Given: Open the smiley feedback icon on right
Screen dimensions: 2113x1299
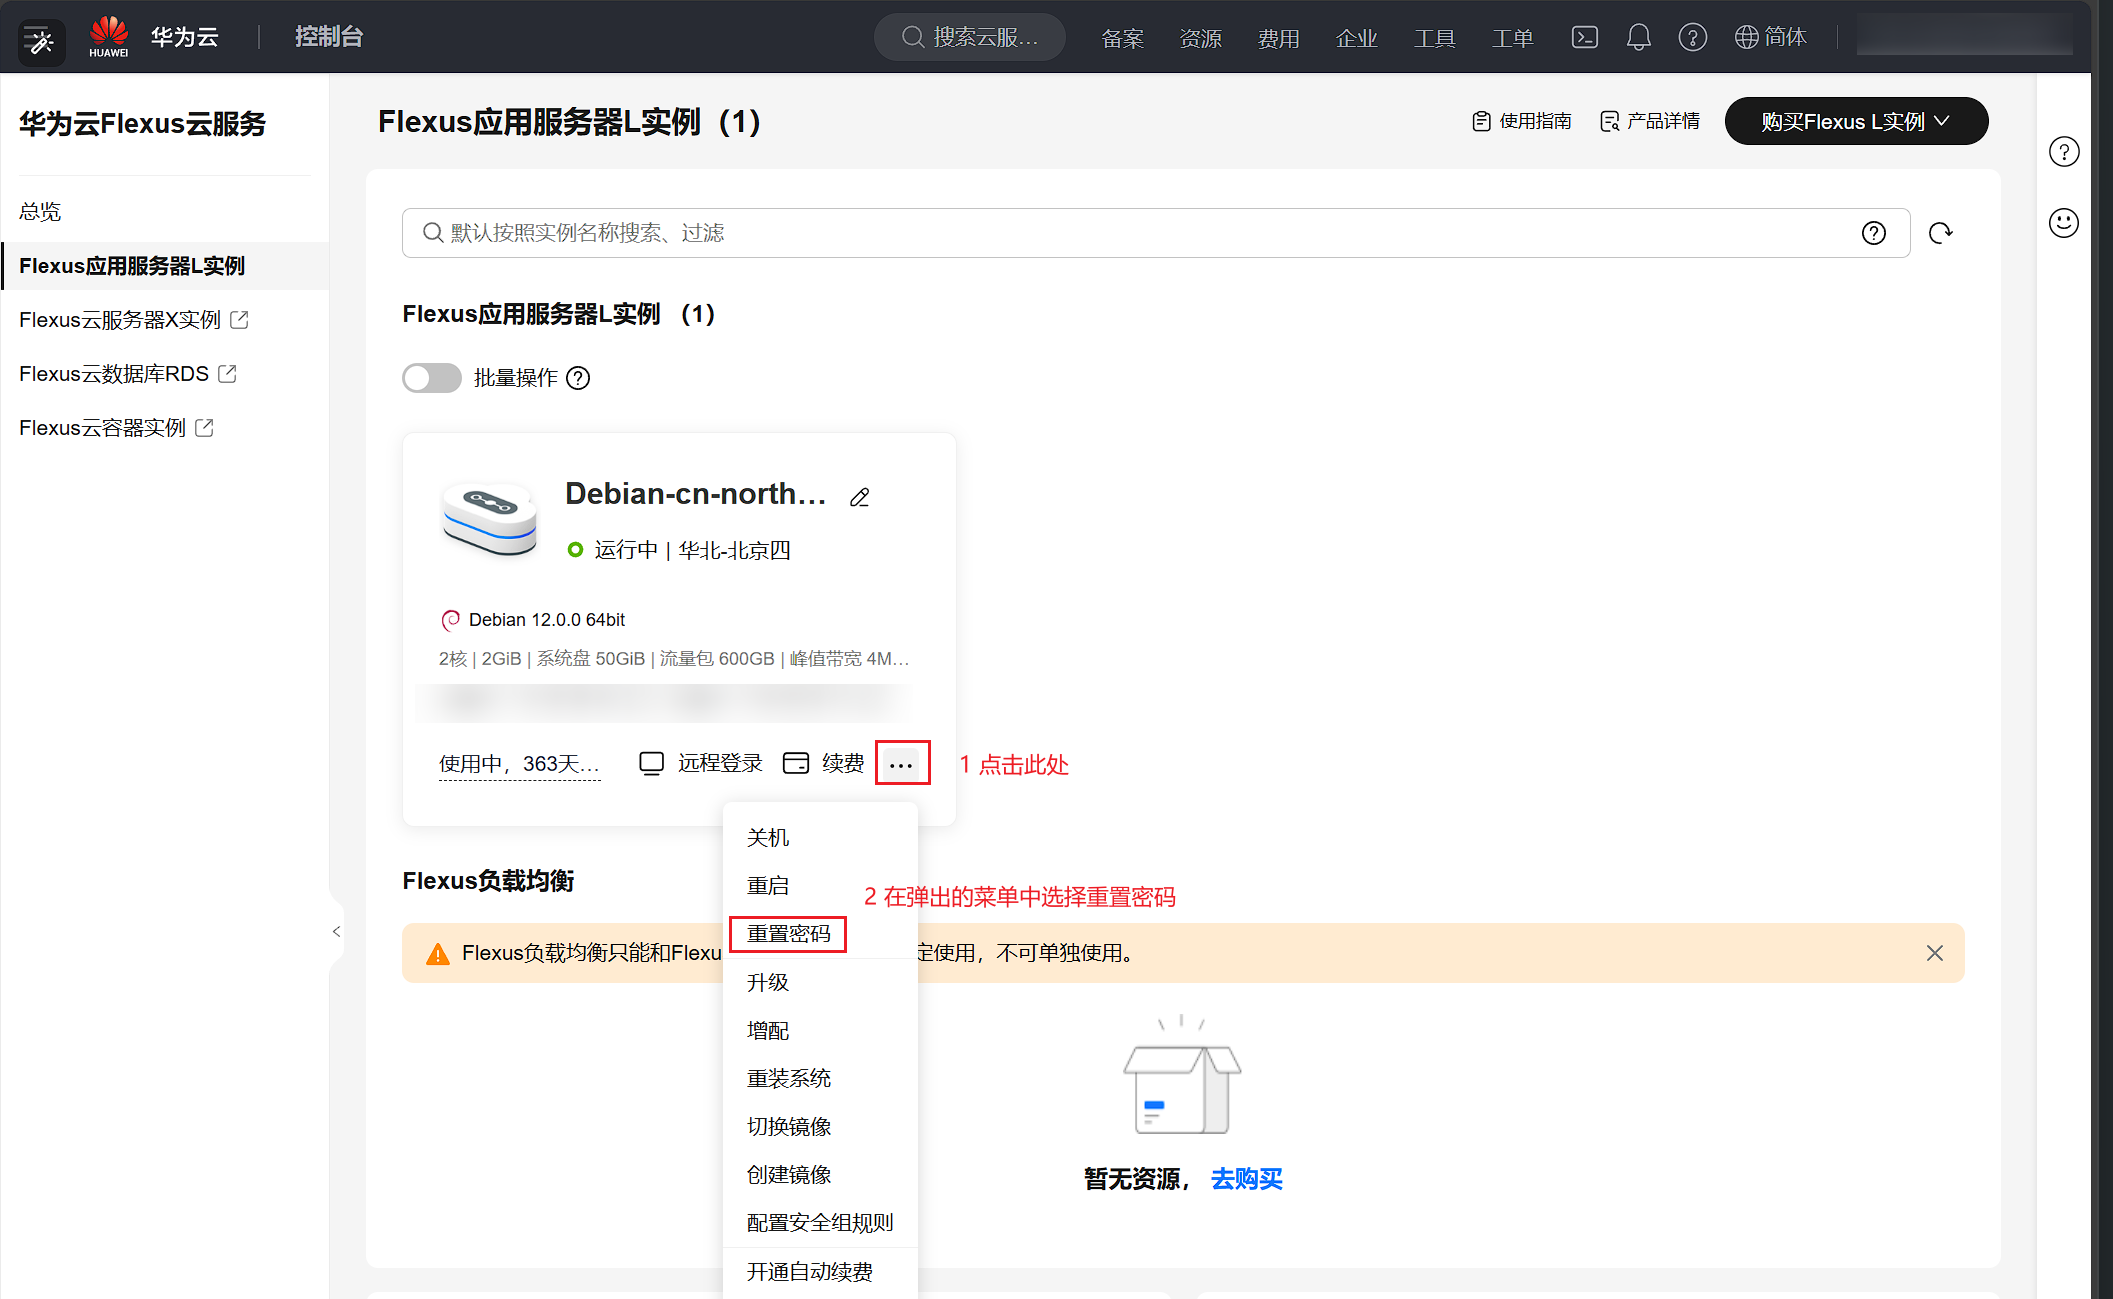Looking at the screenshot, I should coord(2063,222).
